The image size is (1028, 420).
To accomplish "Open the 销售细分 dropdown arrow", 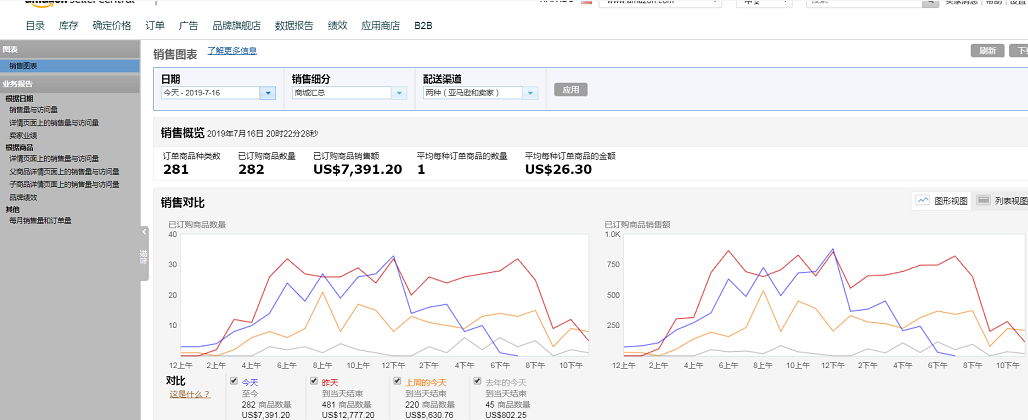I will [399, 93].
